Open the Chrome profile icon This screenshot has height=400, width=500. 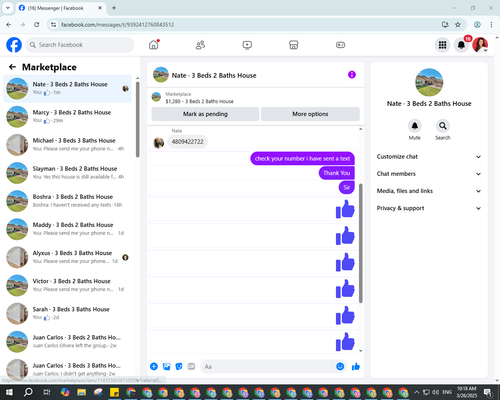(x=477, y=25)
